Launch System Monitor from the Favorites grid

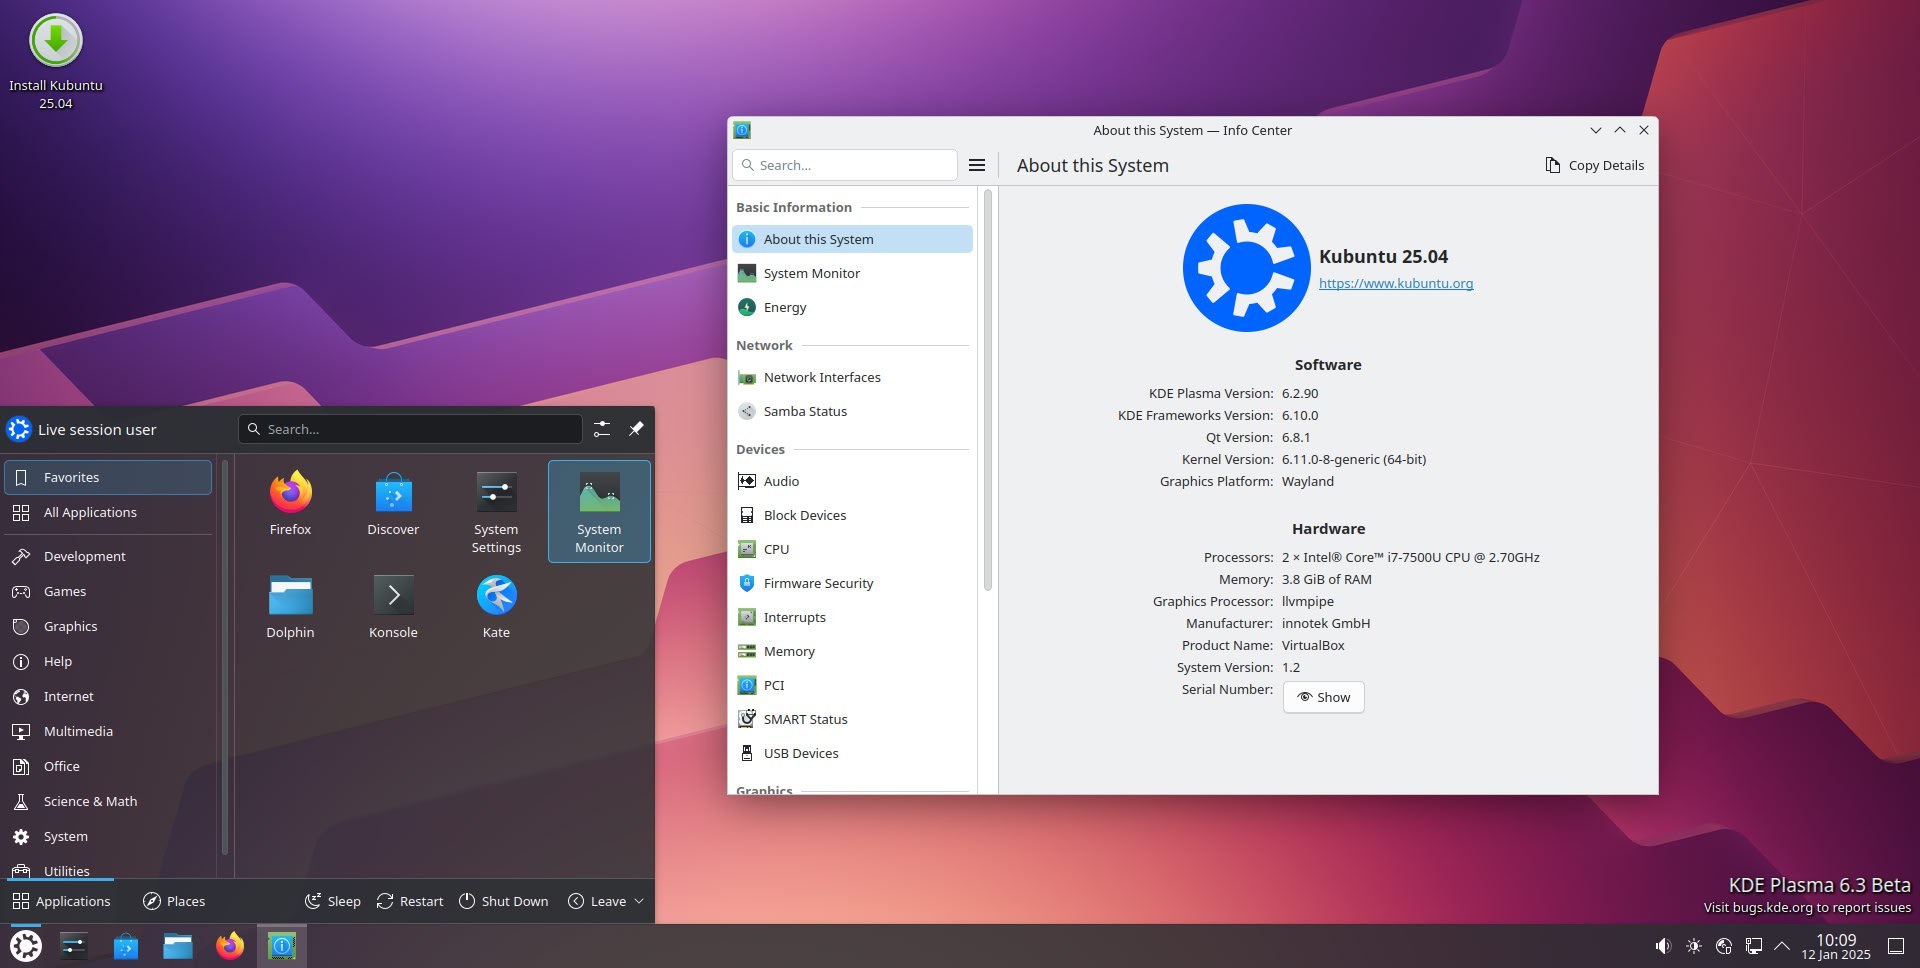[599, 512]
